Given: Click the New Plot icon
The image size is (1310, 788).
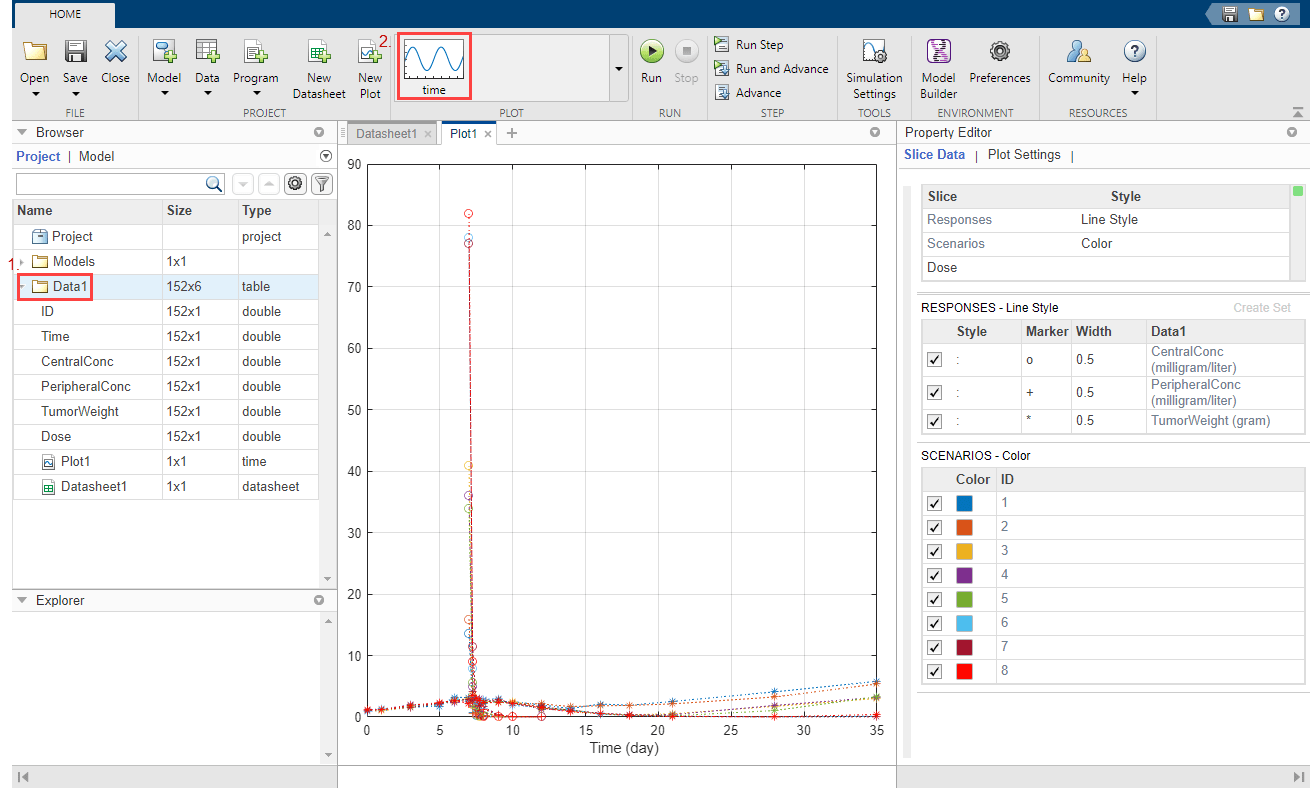Looking at the screenshot, I should tap(370, 54).
